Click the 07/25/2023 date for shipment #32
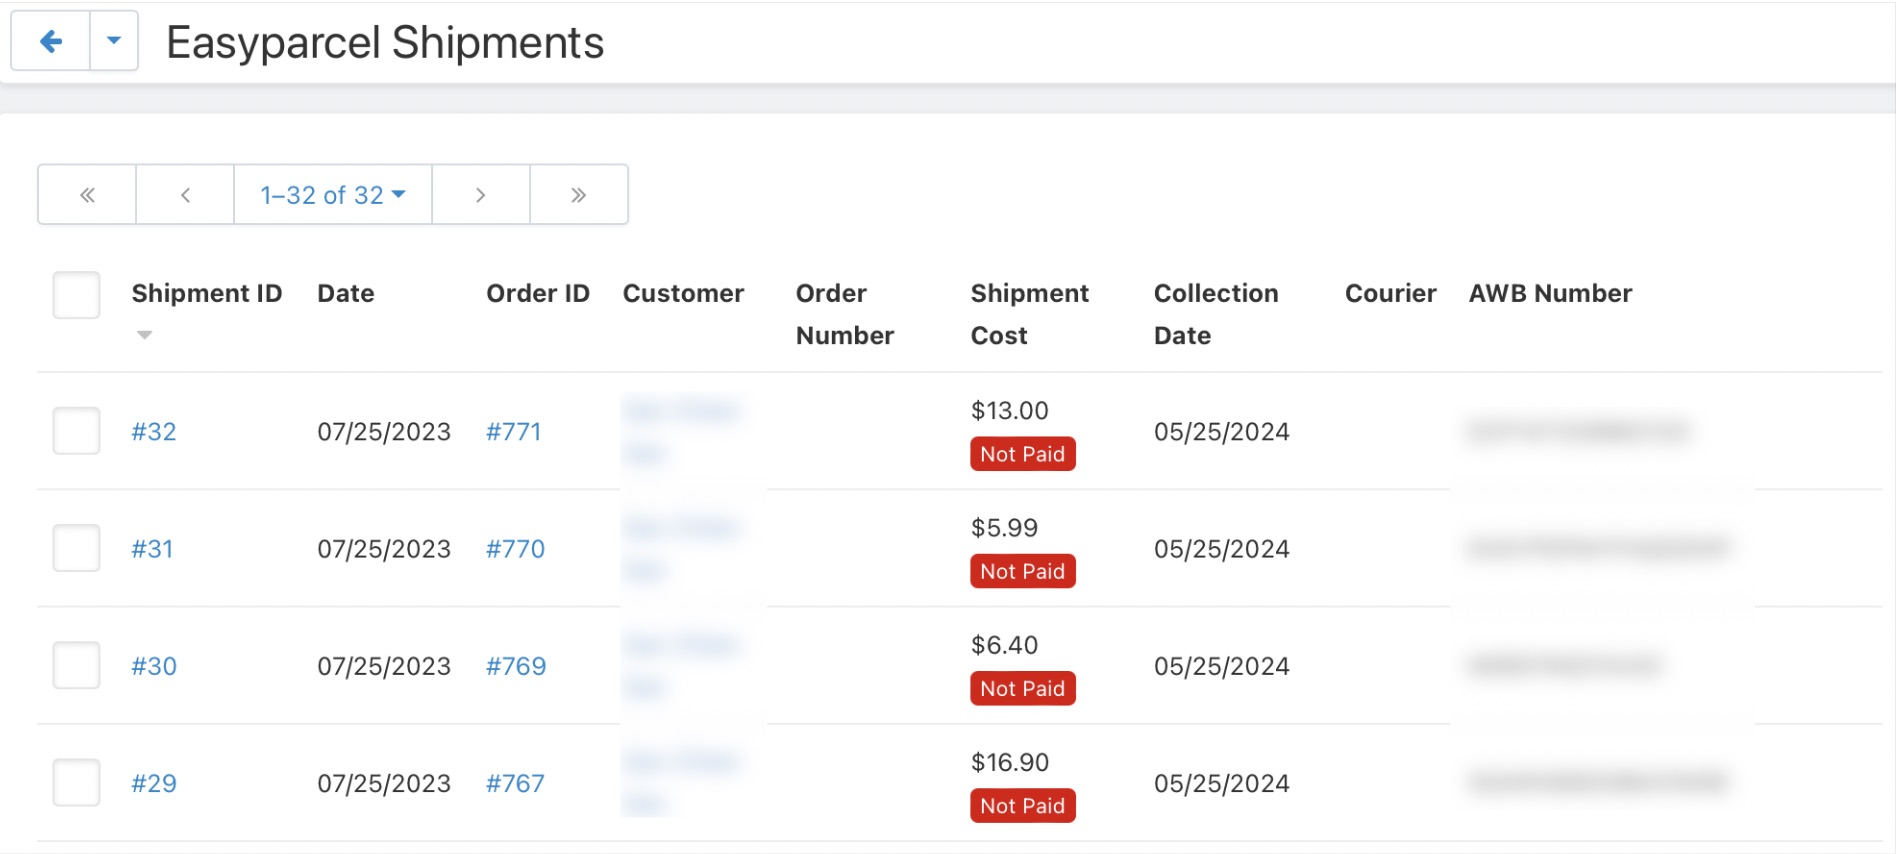This screenshot has height=854, width=1902. pyautogui.click(x=384, y=432)
